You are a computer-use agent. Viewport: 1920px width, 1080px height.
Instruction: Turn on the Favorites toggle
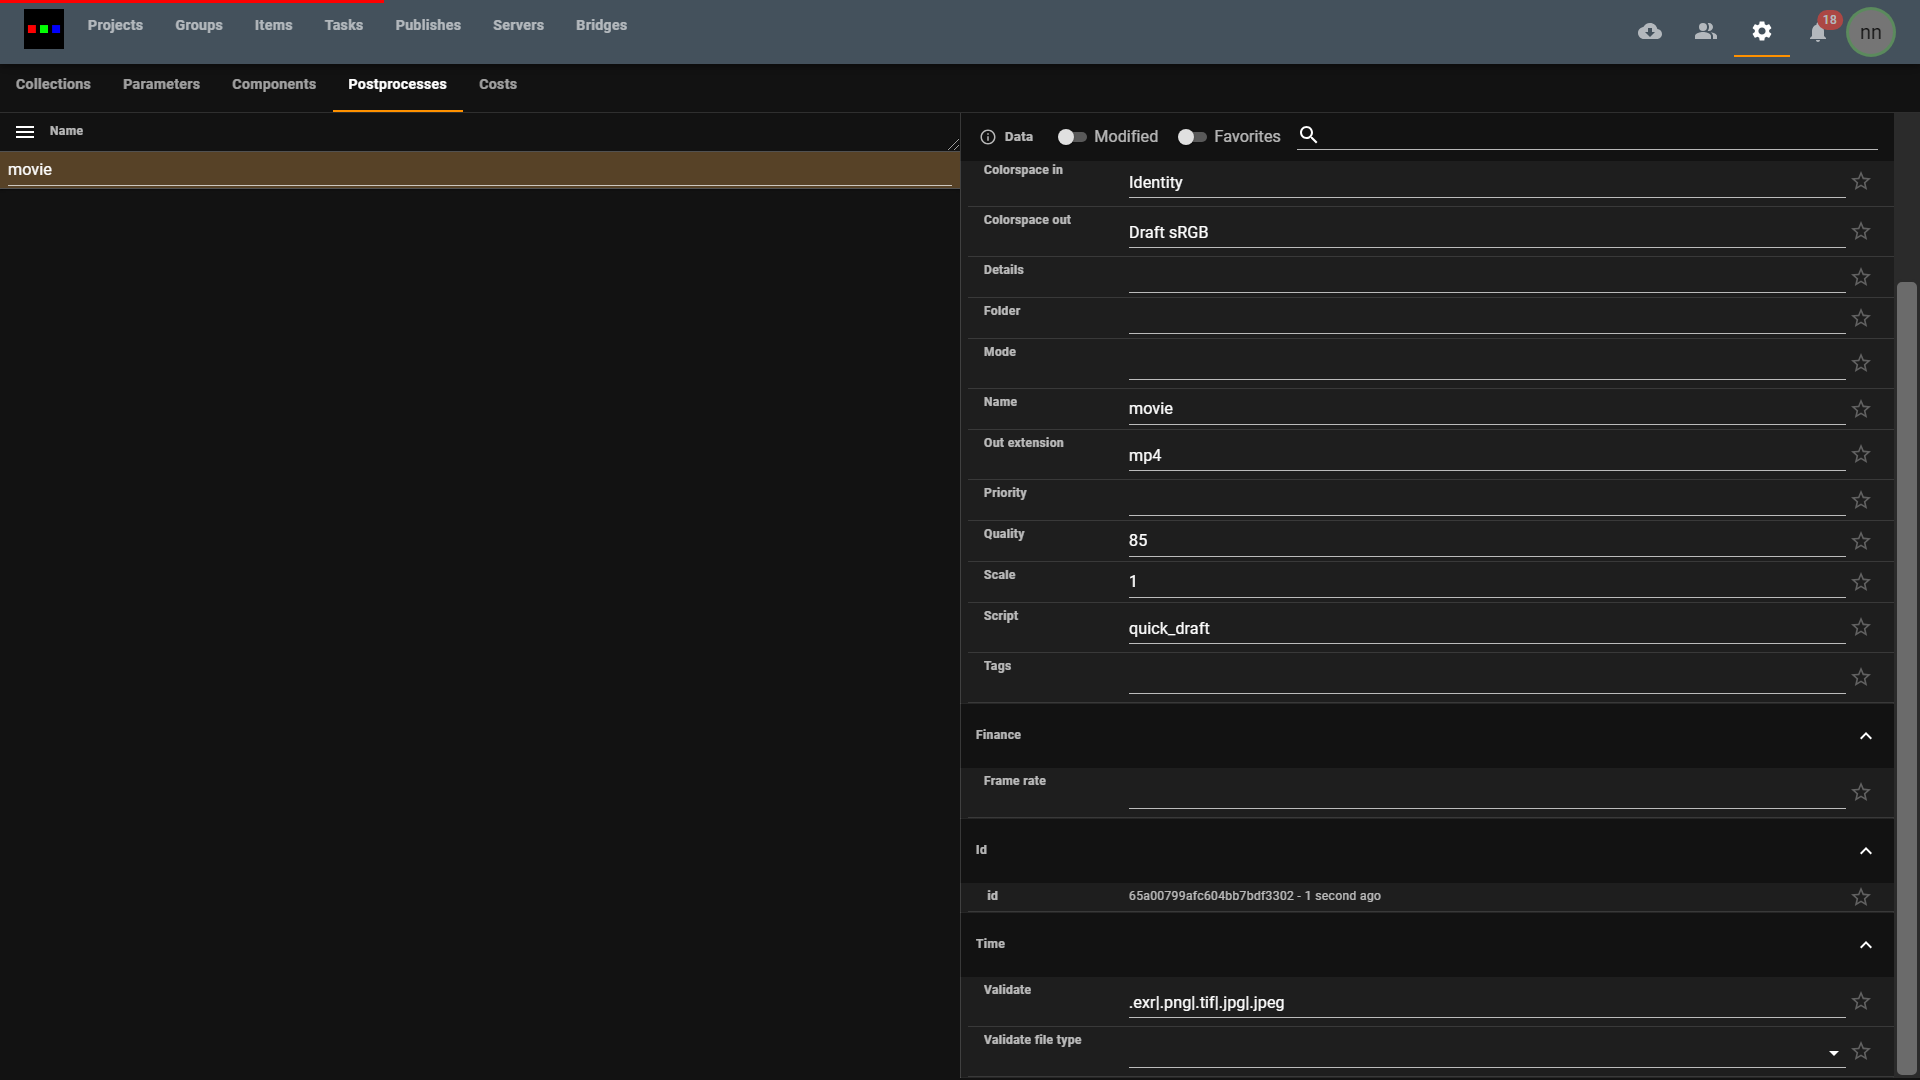[x=1192, y=137]
